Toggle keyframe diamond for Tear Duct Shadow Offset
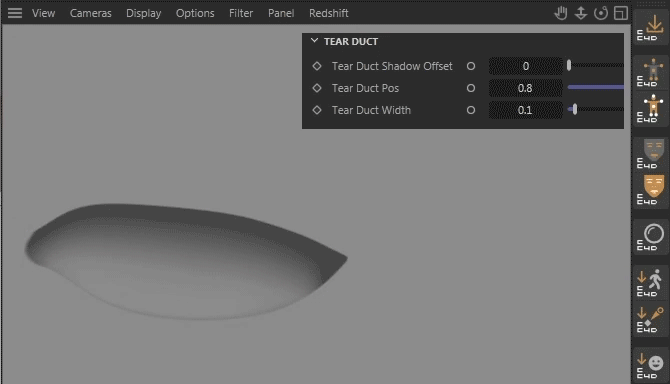670x384 pixels. [317, 66]
